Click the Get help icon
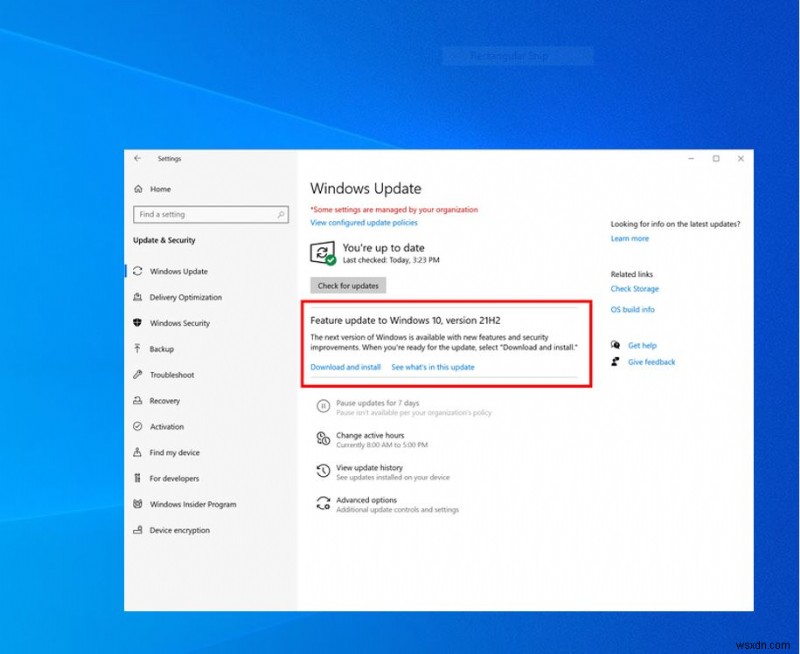Image resolution: width=800 pixels, height=654 pixels. [x=615, y=345]
